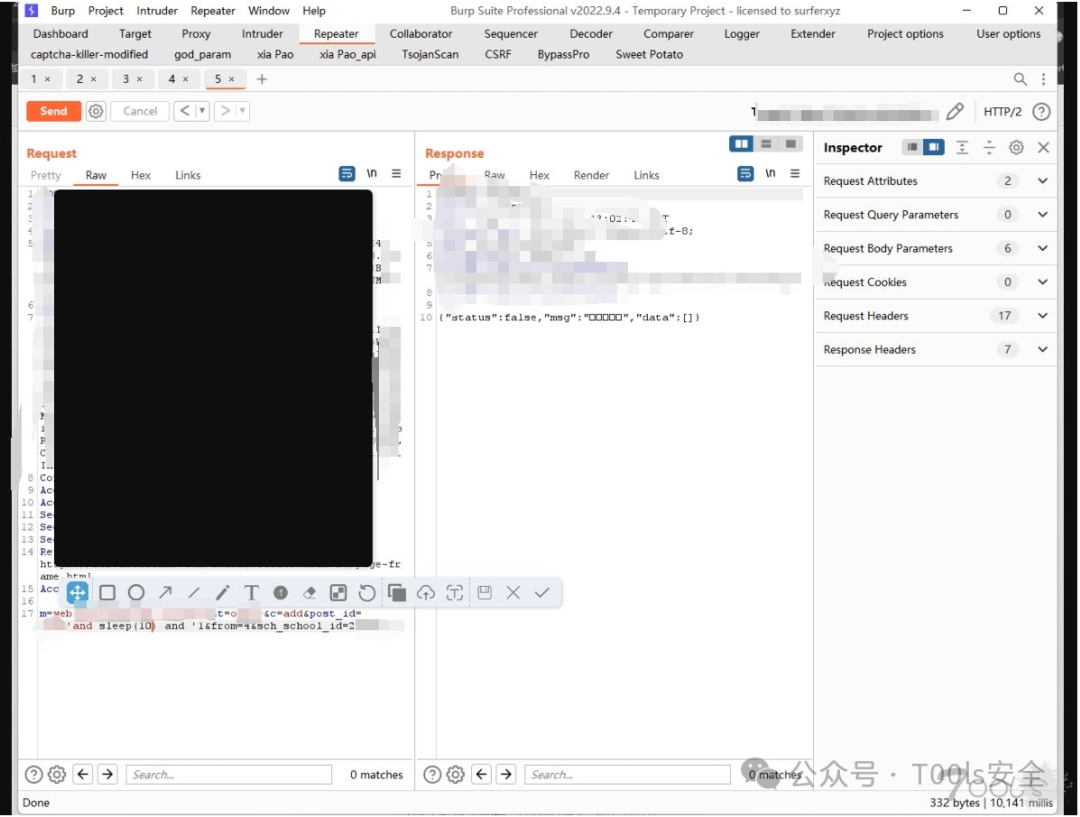The image size is (1080, 817).
Task: Select Request Pretty view tab
Action: [45, 176]
